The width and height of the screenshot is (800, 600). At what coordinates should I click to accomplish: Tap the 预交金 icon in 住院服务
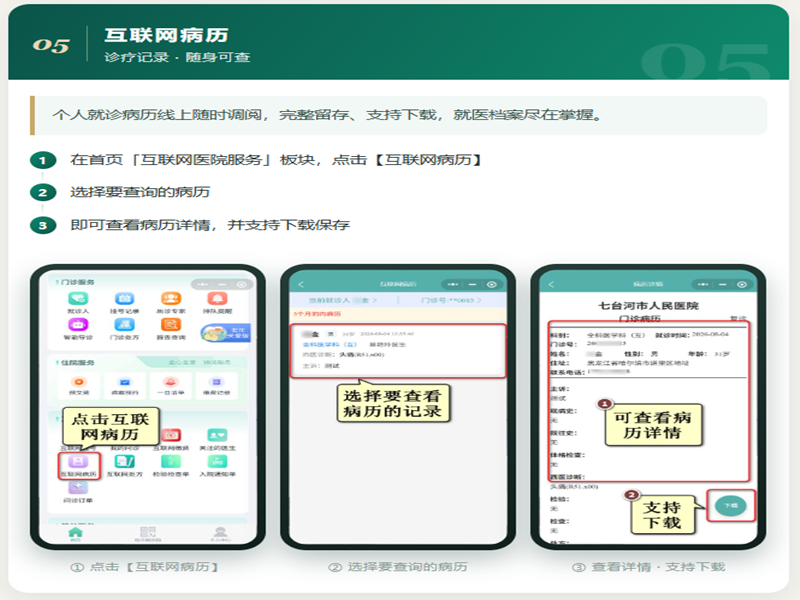79,382
